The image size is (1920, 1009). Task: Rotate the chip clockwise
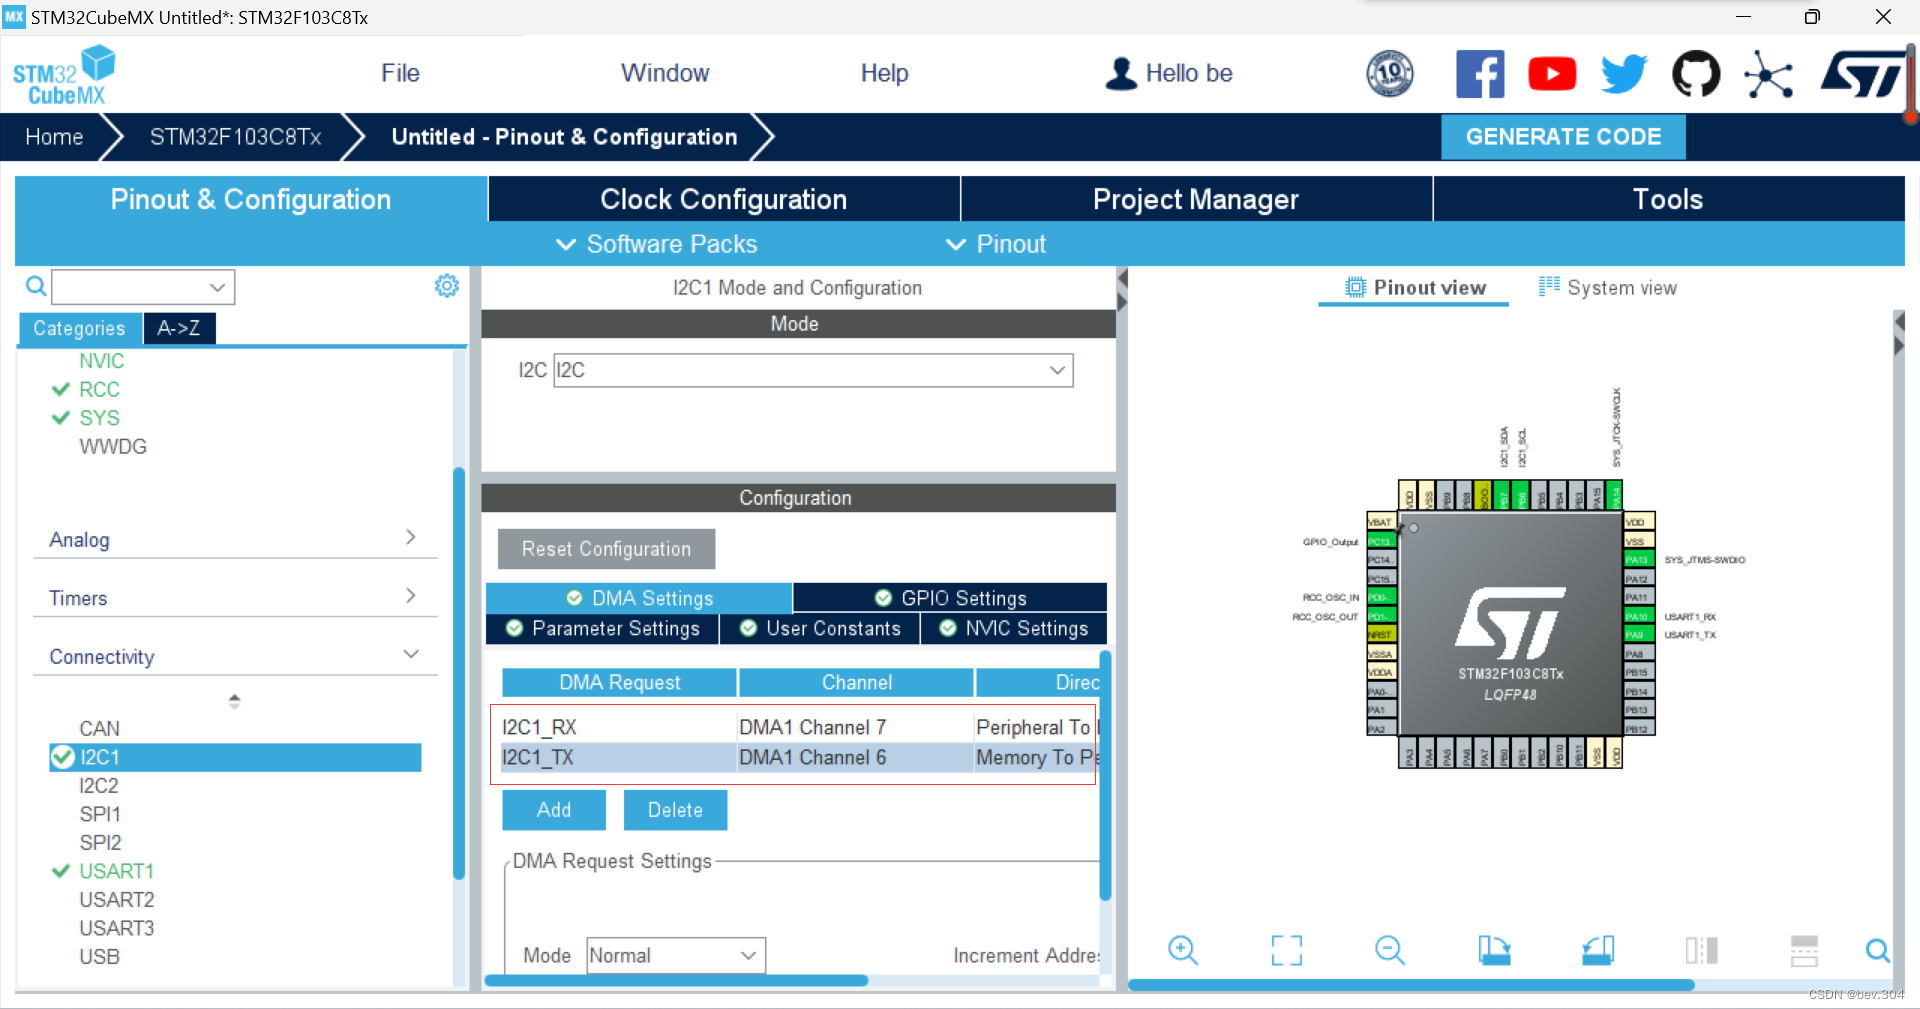point(1494,950)
